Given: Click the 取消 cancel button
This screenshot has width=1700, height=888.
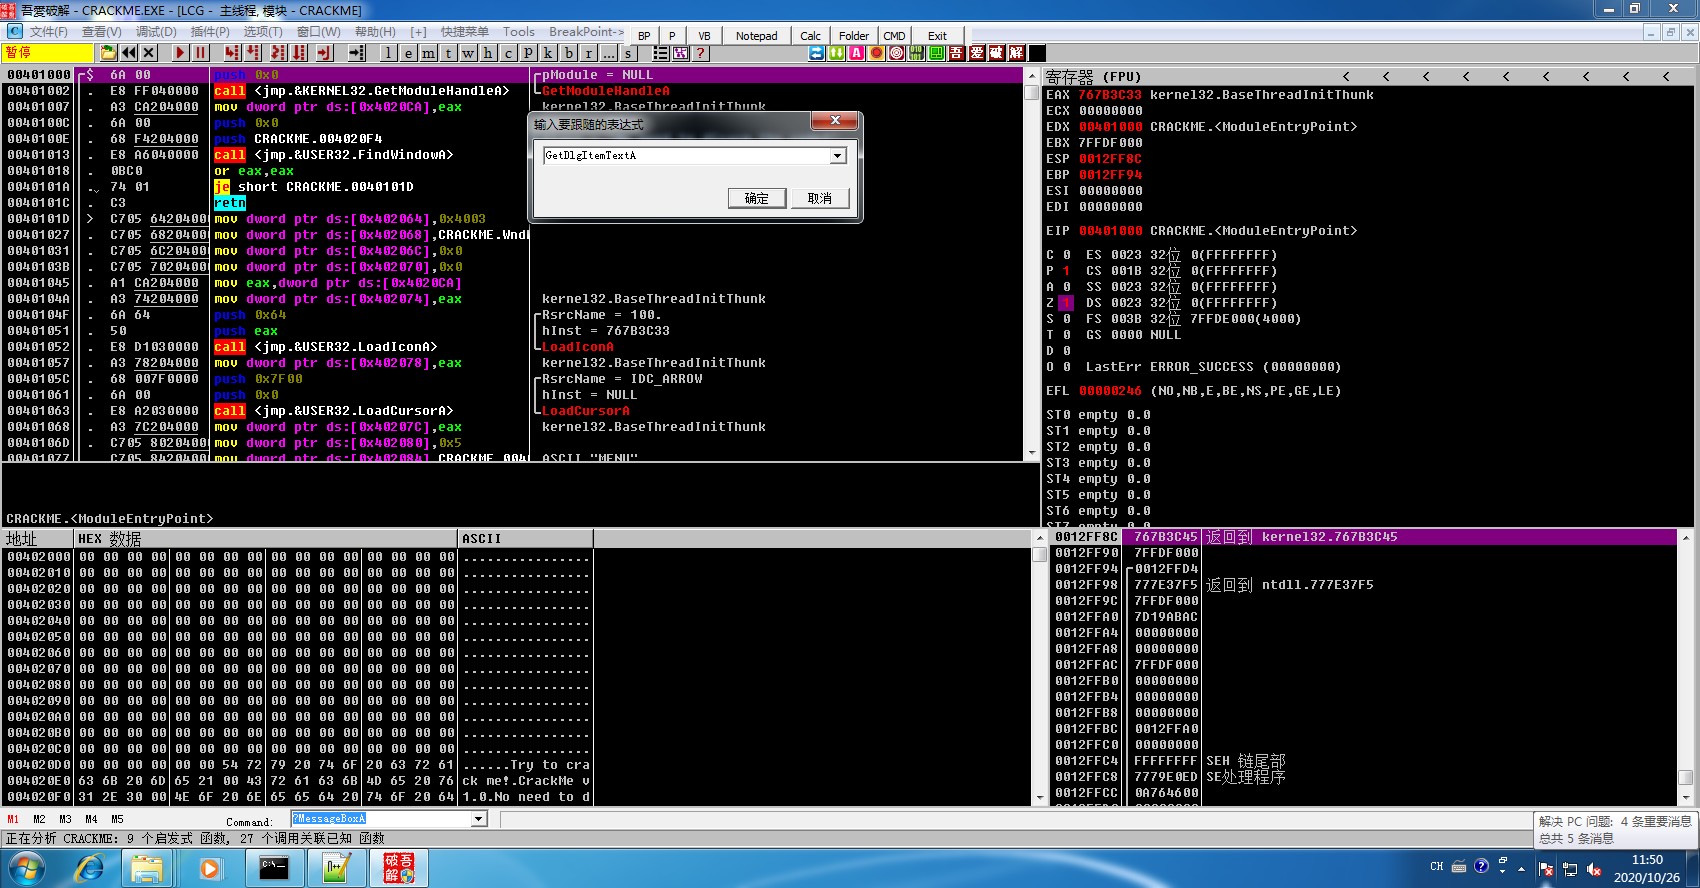Looking at the screenshot, I should tap(819, 198).
